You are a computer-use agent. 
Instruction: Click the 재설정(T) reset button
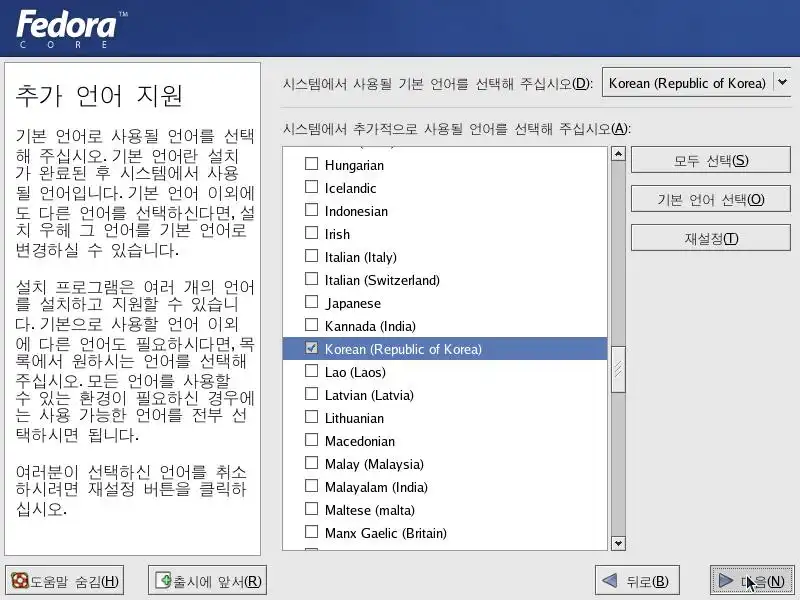pyautogui.click(x=711, y=238)
